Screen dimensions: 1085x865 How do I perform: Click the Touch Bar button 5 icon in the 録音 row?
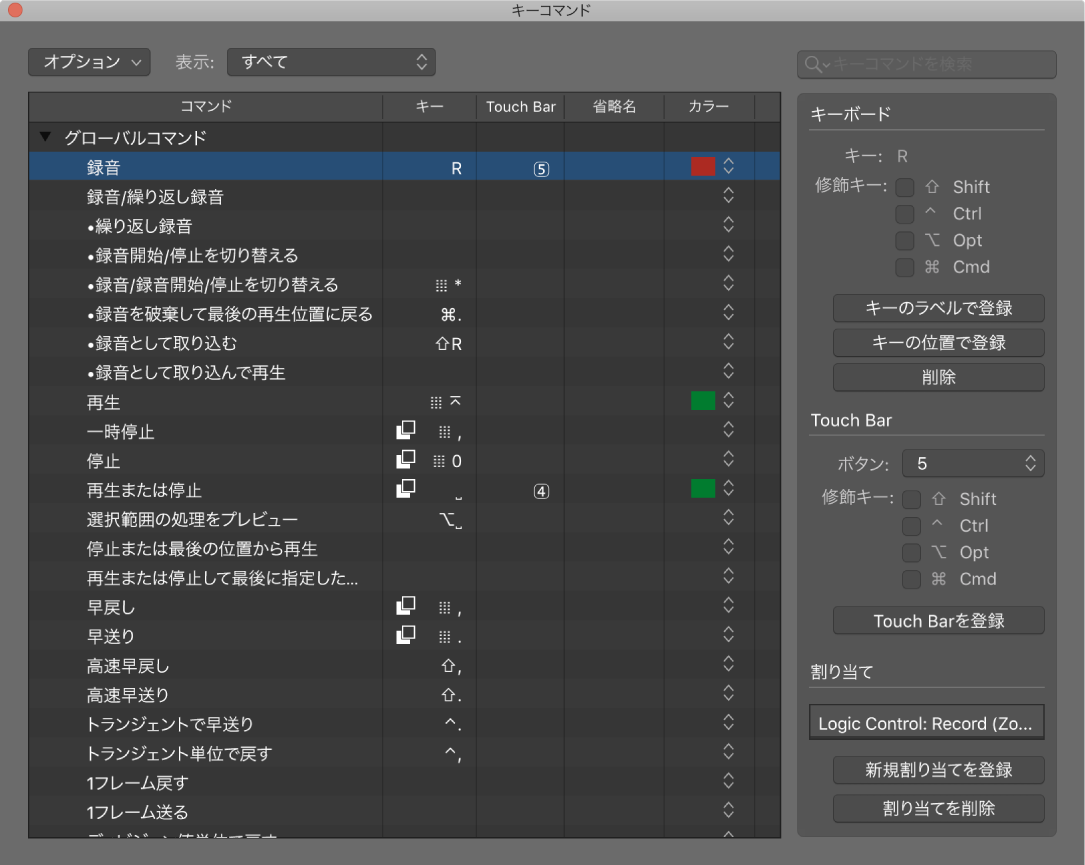pos(541,169)
